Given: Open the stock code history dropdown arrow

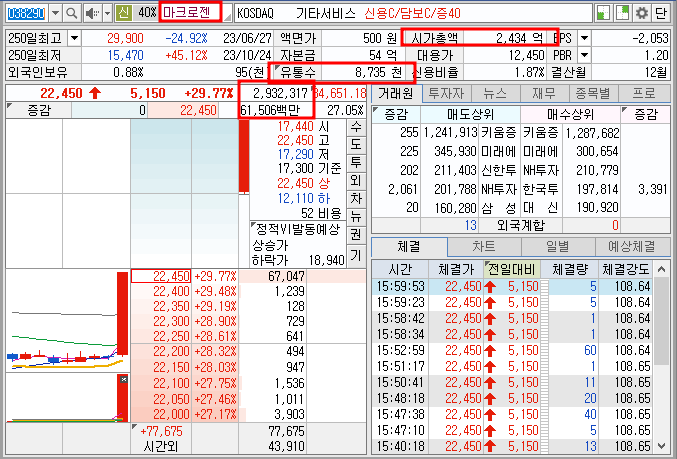Looking at the screenshot, I should 55,13.
